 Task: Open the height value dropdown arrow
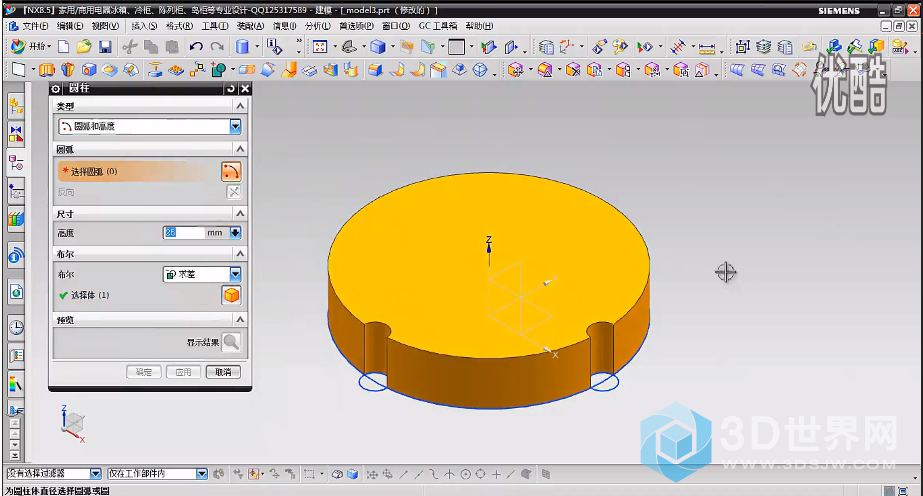click(235, 233)
